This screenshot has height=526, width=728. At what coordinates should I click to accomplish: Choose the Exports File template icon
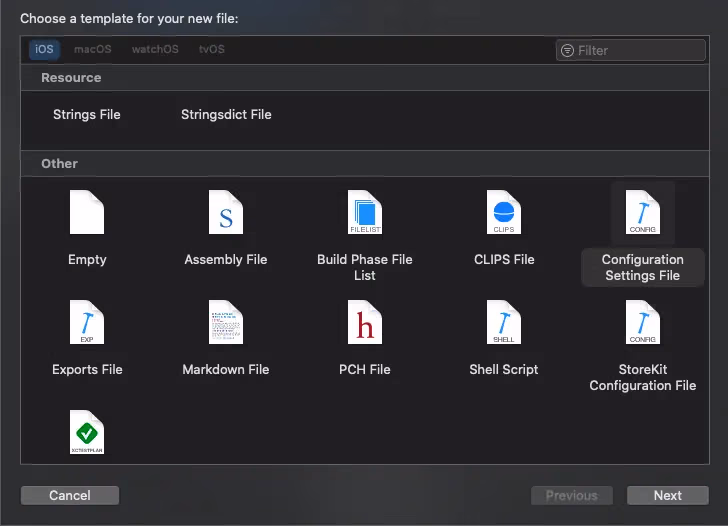coord(87,322)
